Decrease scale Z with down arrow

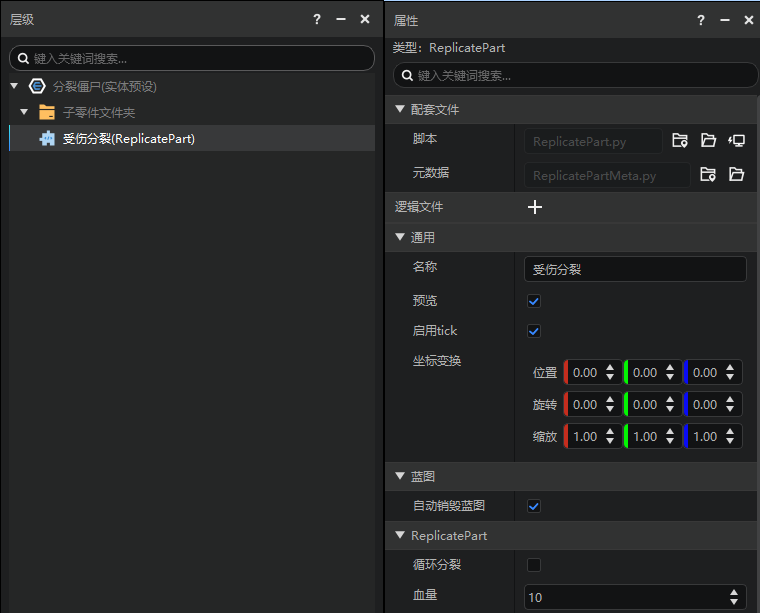[x=730, y=441]
